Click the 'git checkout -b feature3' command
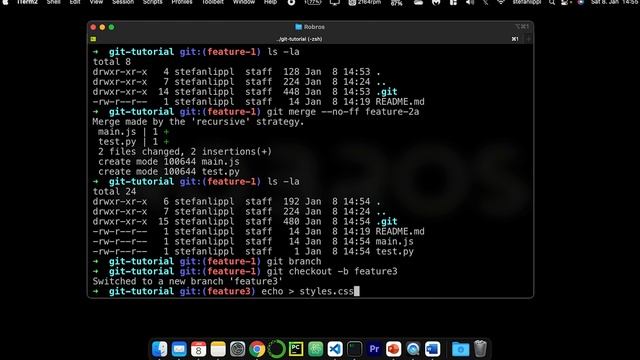The height and width of the screenshot is (360, 640). tap(332, 271)
